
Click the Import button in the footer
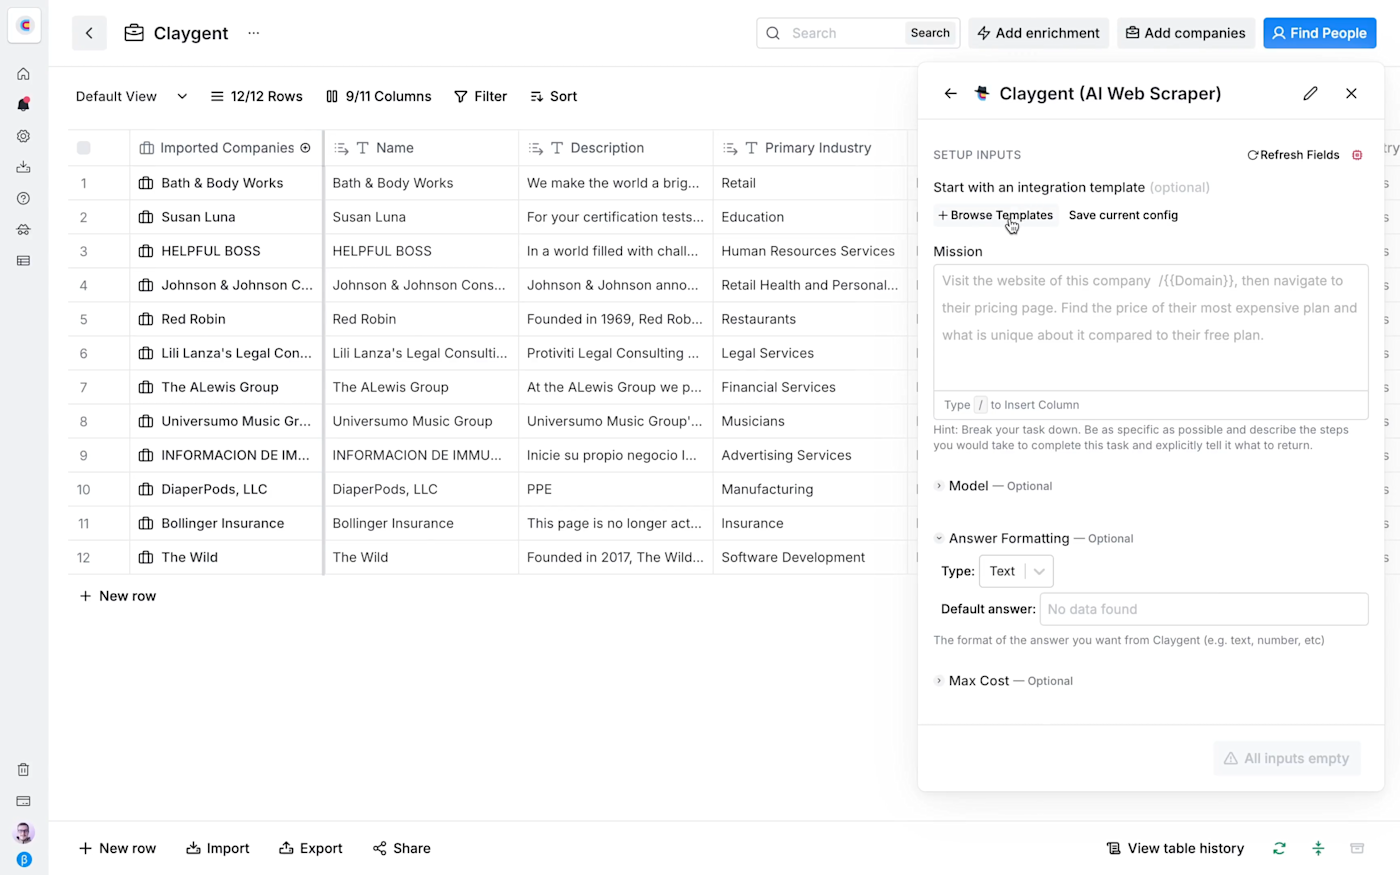pyautogui.click(x=218, y=848)
